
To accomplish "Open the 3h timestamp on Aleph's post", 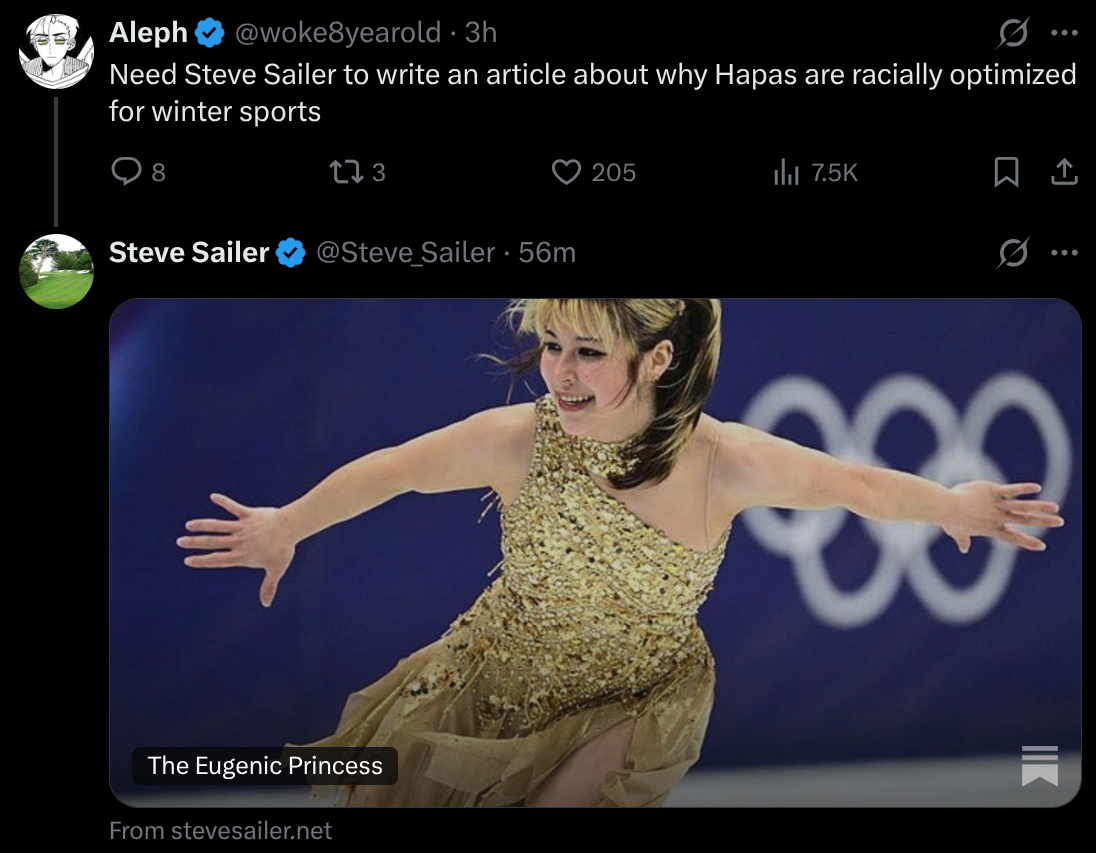I will (x=481, y=33).
